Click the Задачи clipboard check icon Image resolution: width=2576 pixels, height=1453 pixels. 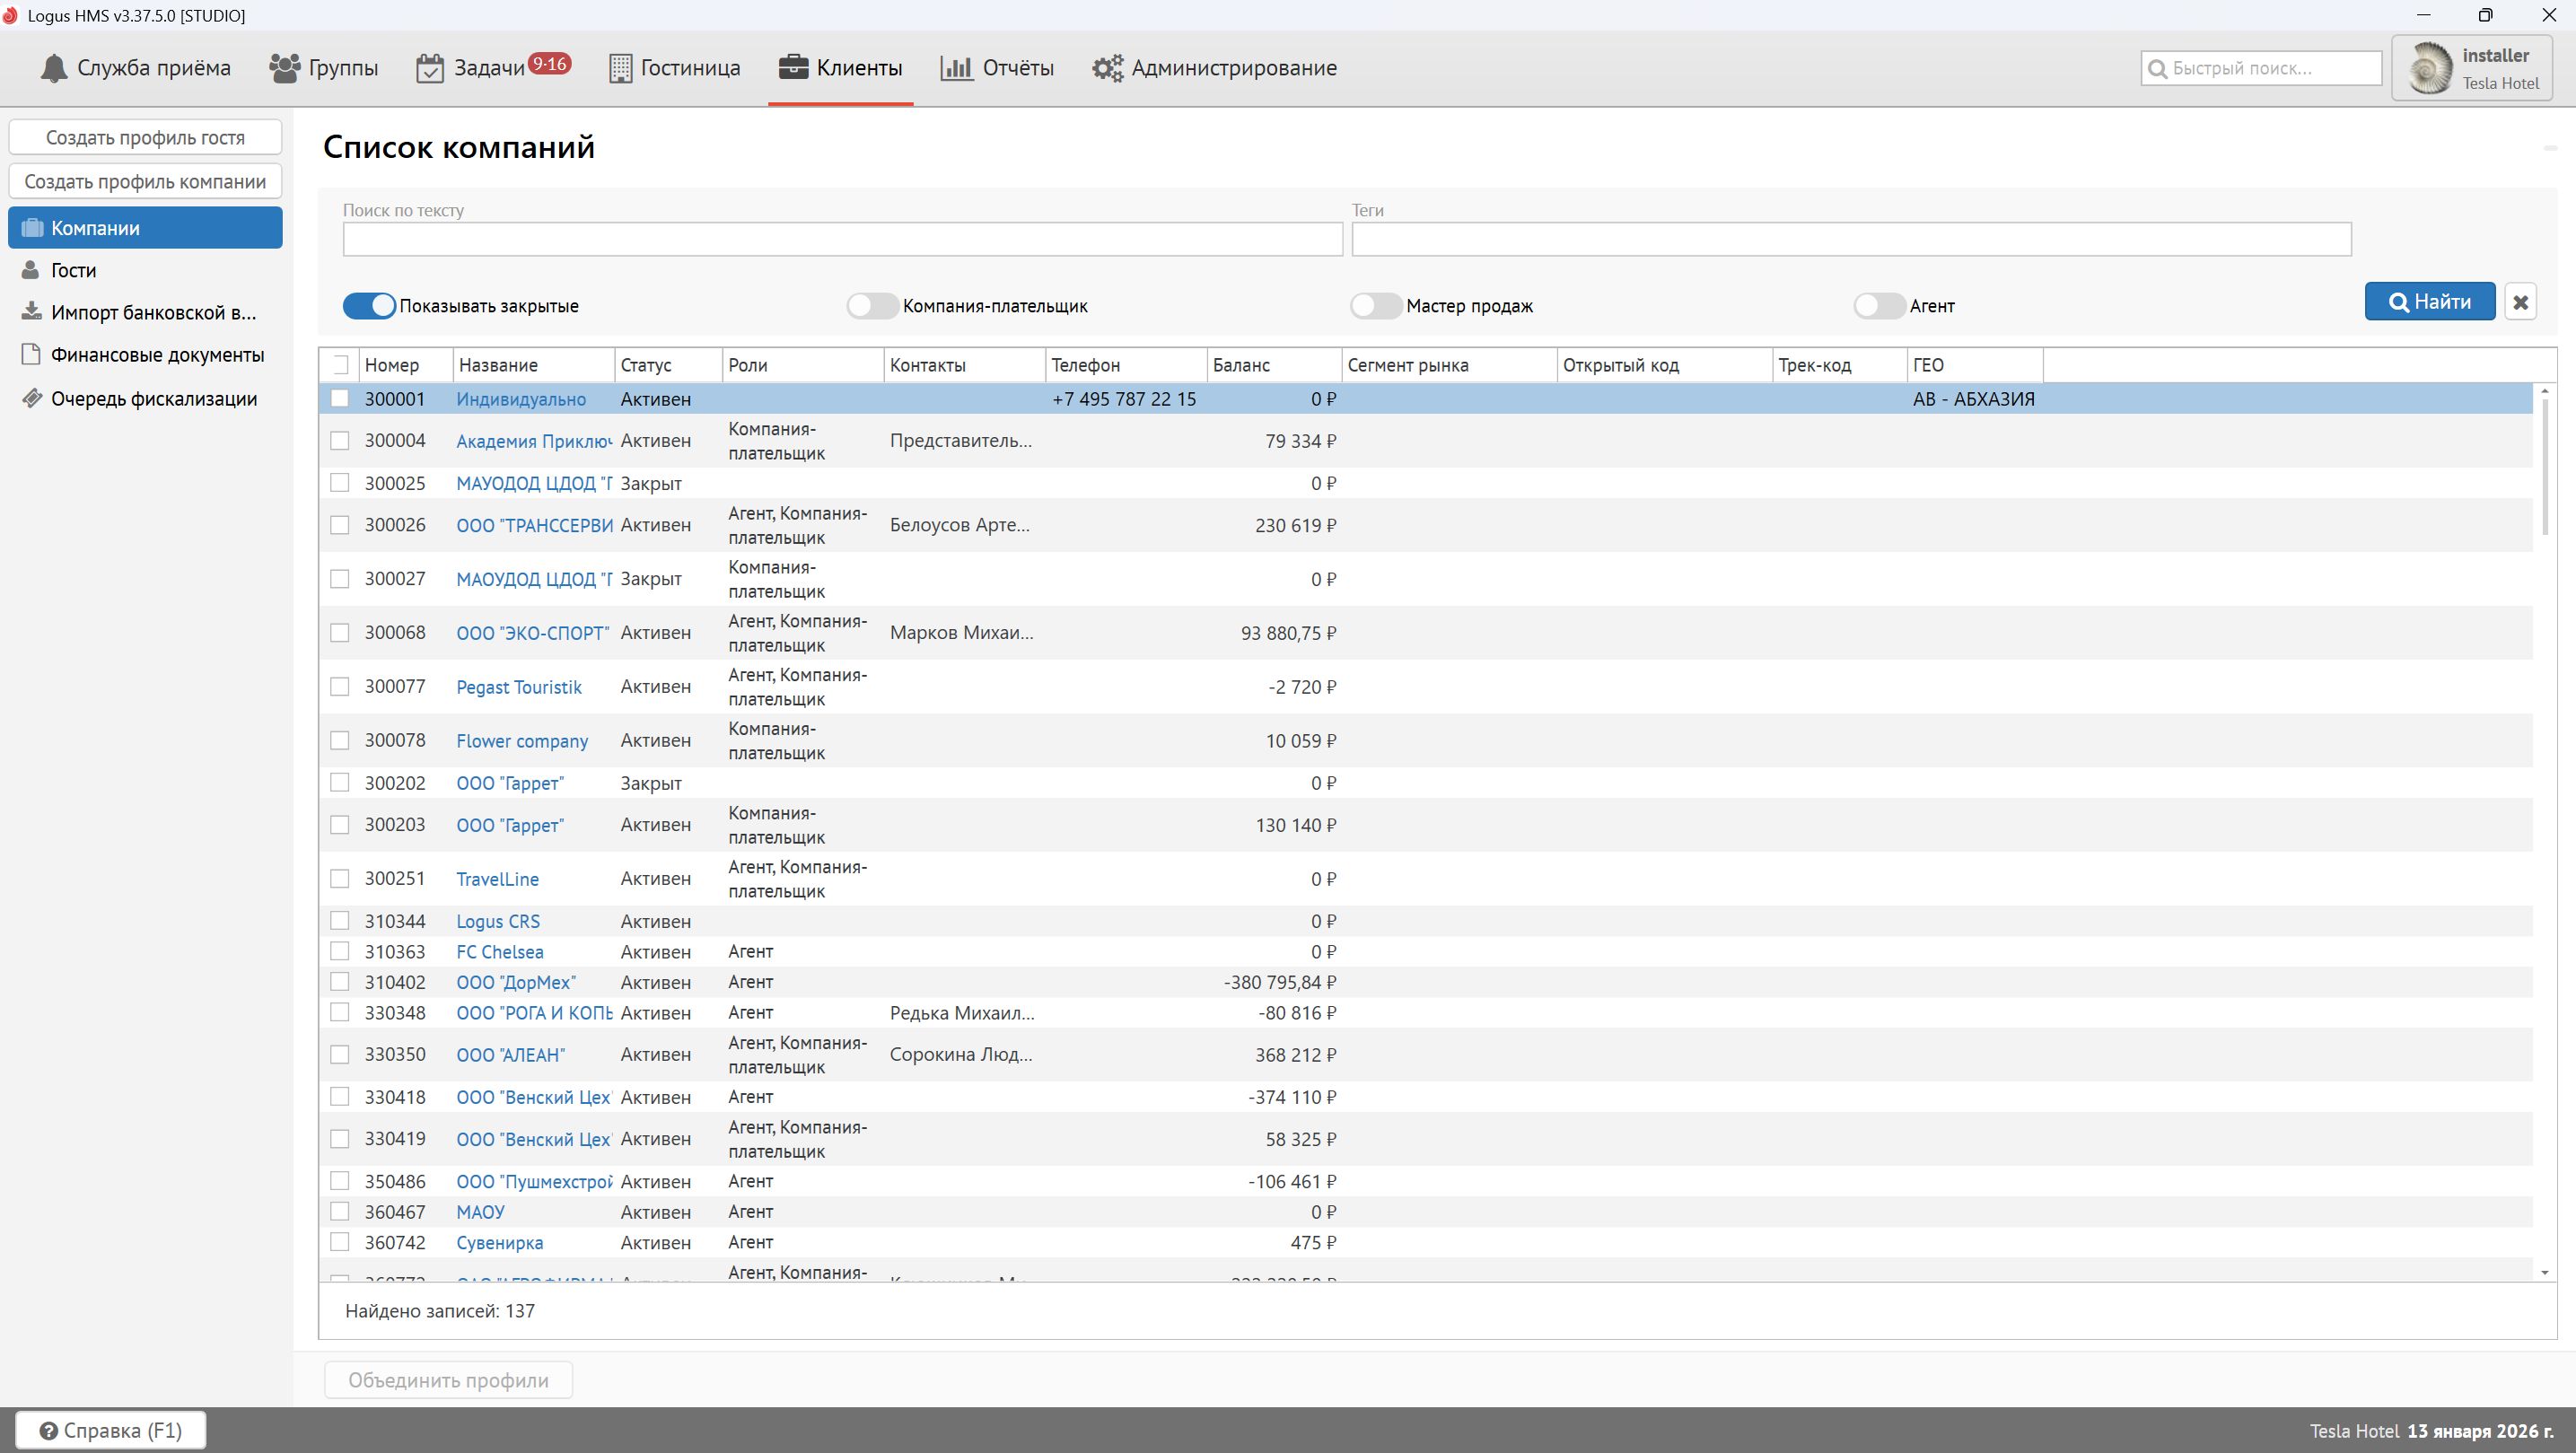click(x=430, y=68)
